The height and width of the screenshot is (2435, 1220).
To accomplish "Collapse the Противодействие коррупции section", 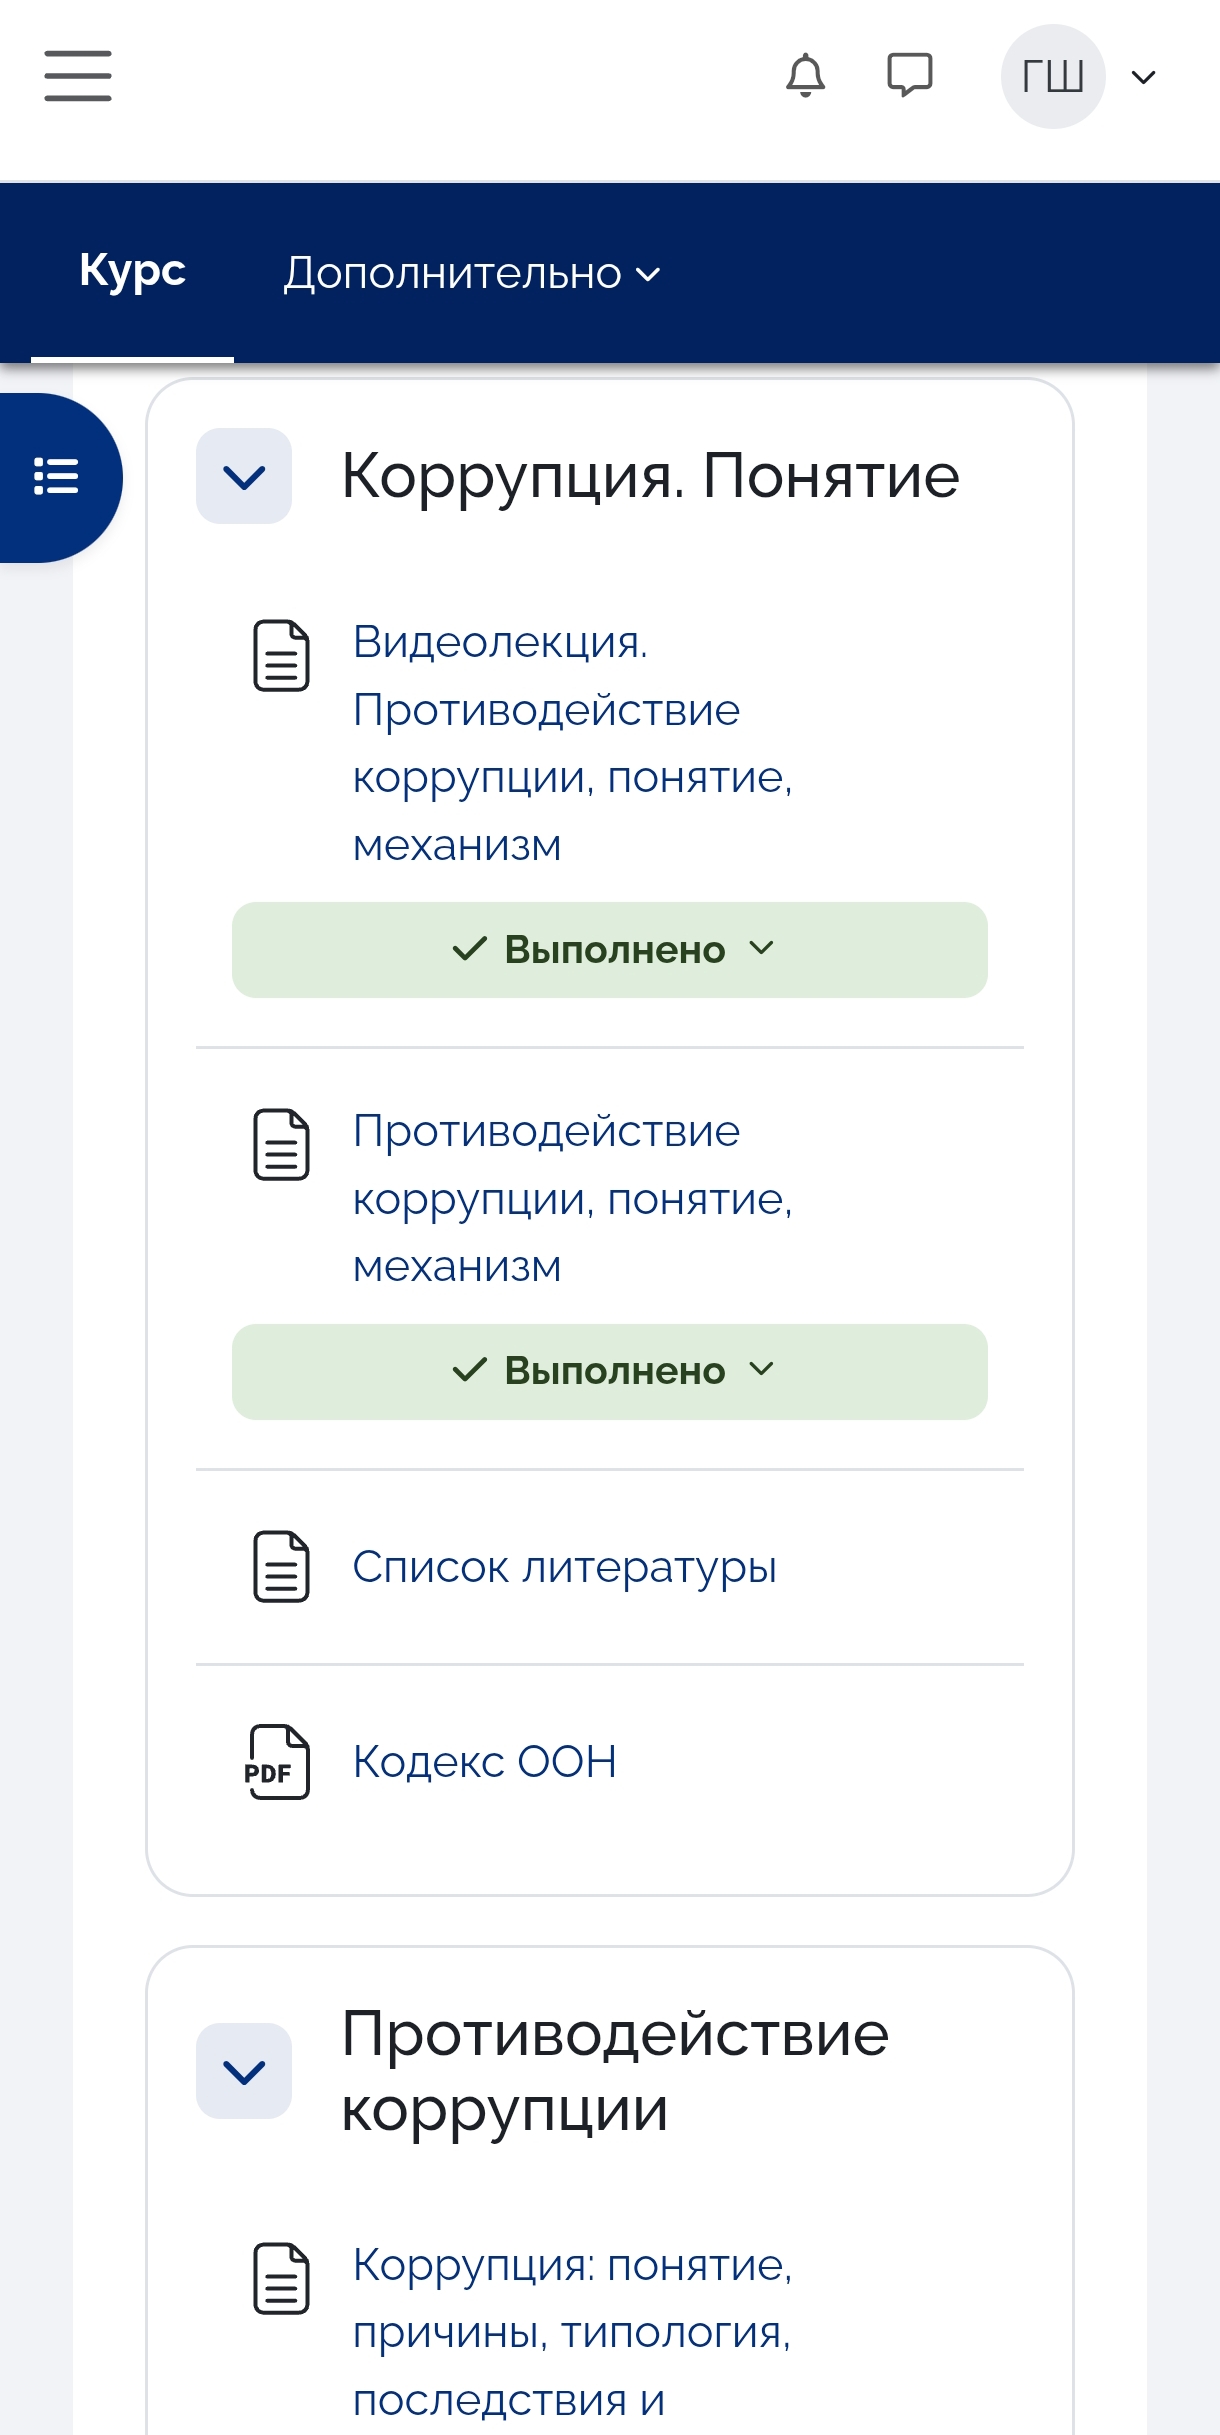I will 244,2071.
